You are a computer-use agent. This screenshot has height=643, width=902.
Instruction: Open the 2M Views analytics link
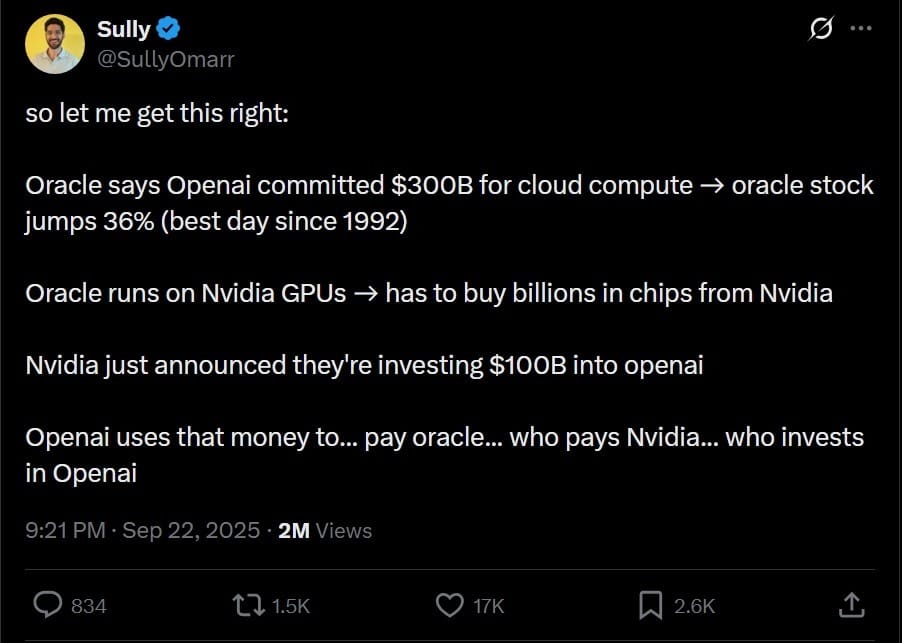coord(325,530)
